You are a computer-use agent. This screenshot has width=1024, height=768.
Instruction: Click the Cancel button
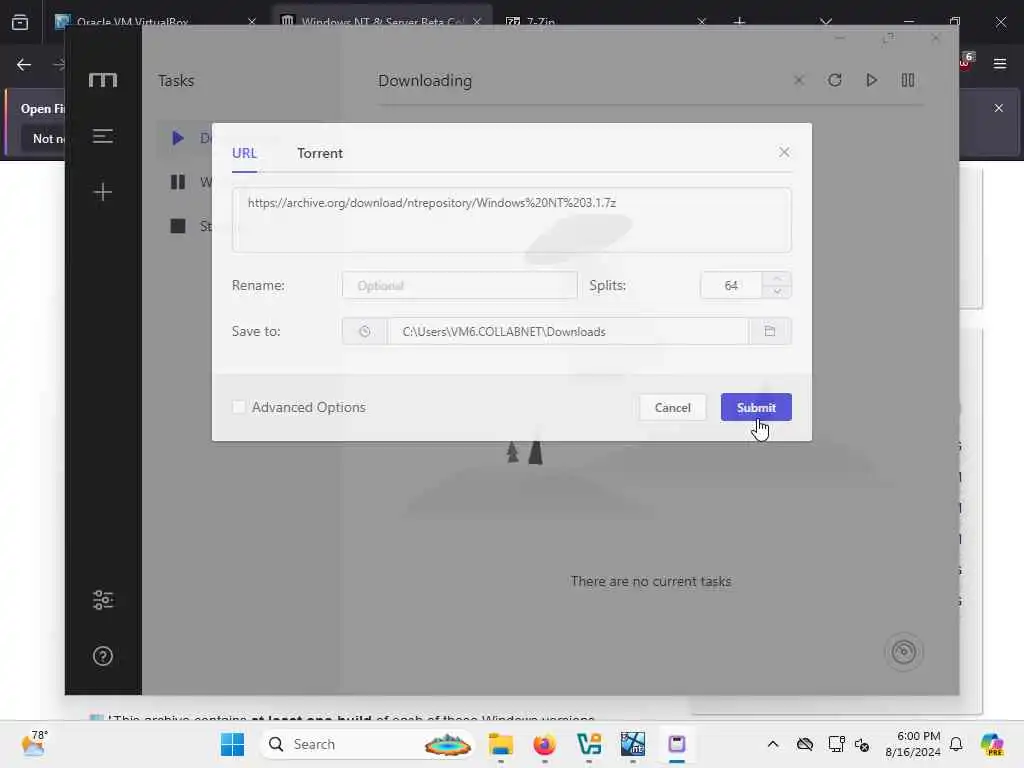[x=673, y=408]
